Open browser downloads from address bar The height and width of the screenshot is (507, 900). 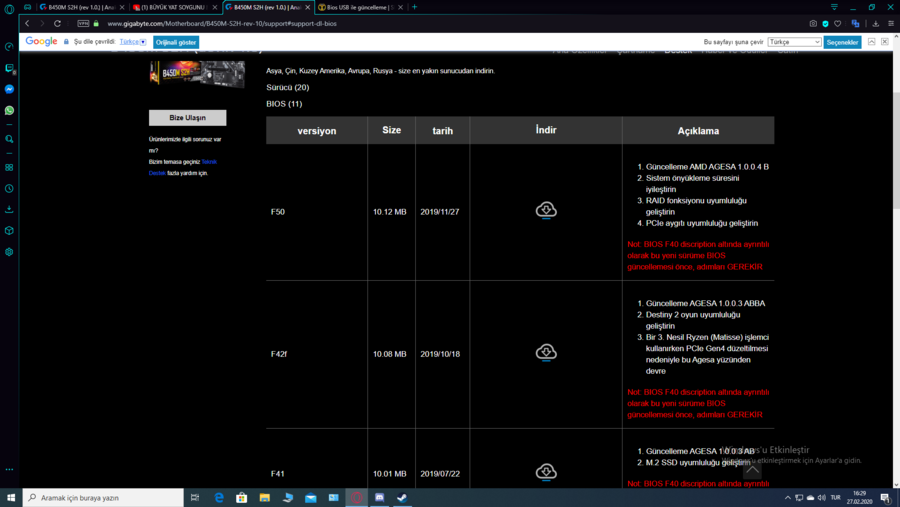pyautogui.click(x=875, y=24)
